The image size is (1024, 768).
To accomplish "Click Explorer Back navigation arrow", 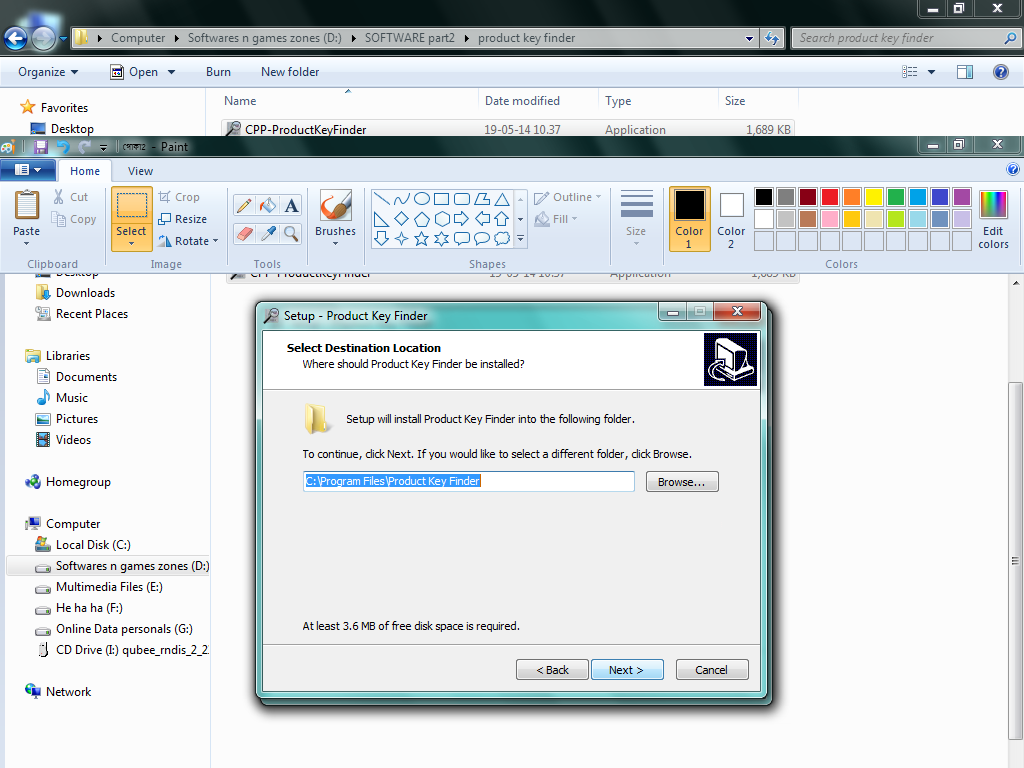I will pos(16,38).
